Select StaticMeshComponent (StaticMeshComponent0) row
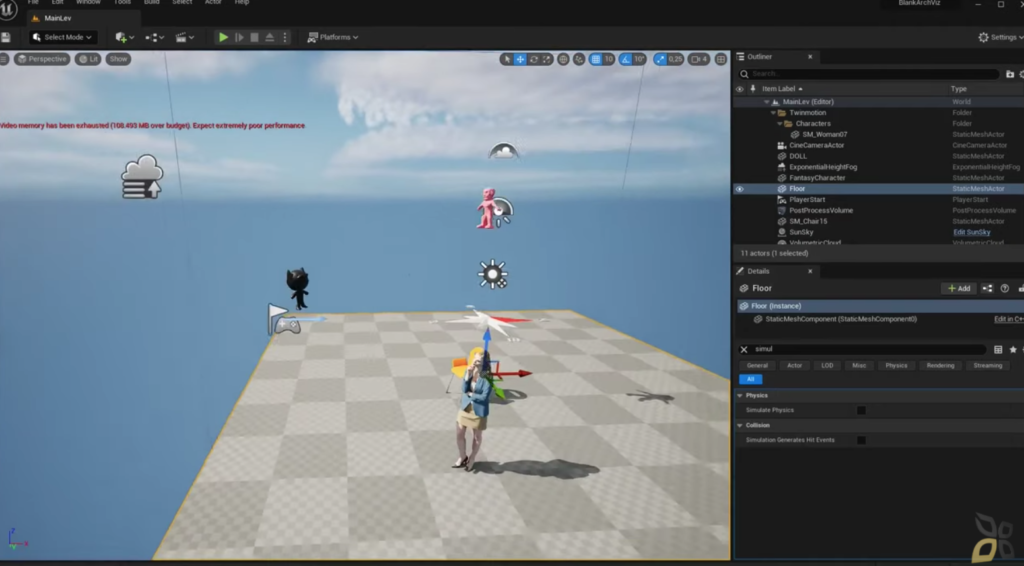The image size is (1024, 566). (878, 319)
